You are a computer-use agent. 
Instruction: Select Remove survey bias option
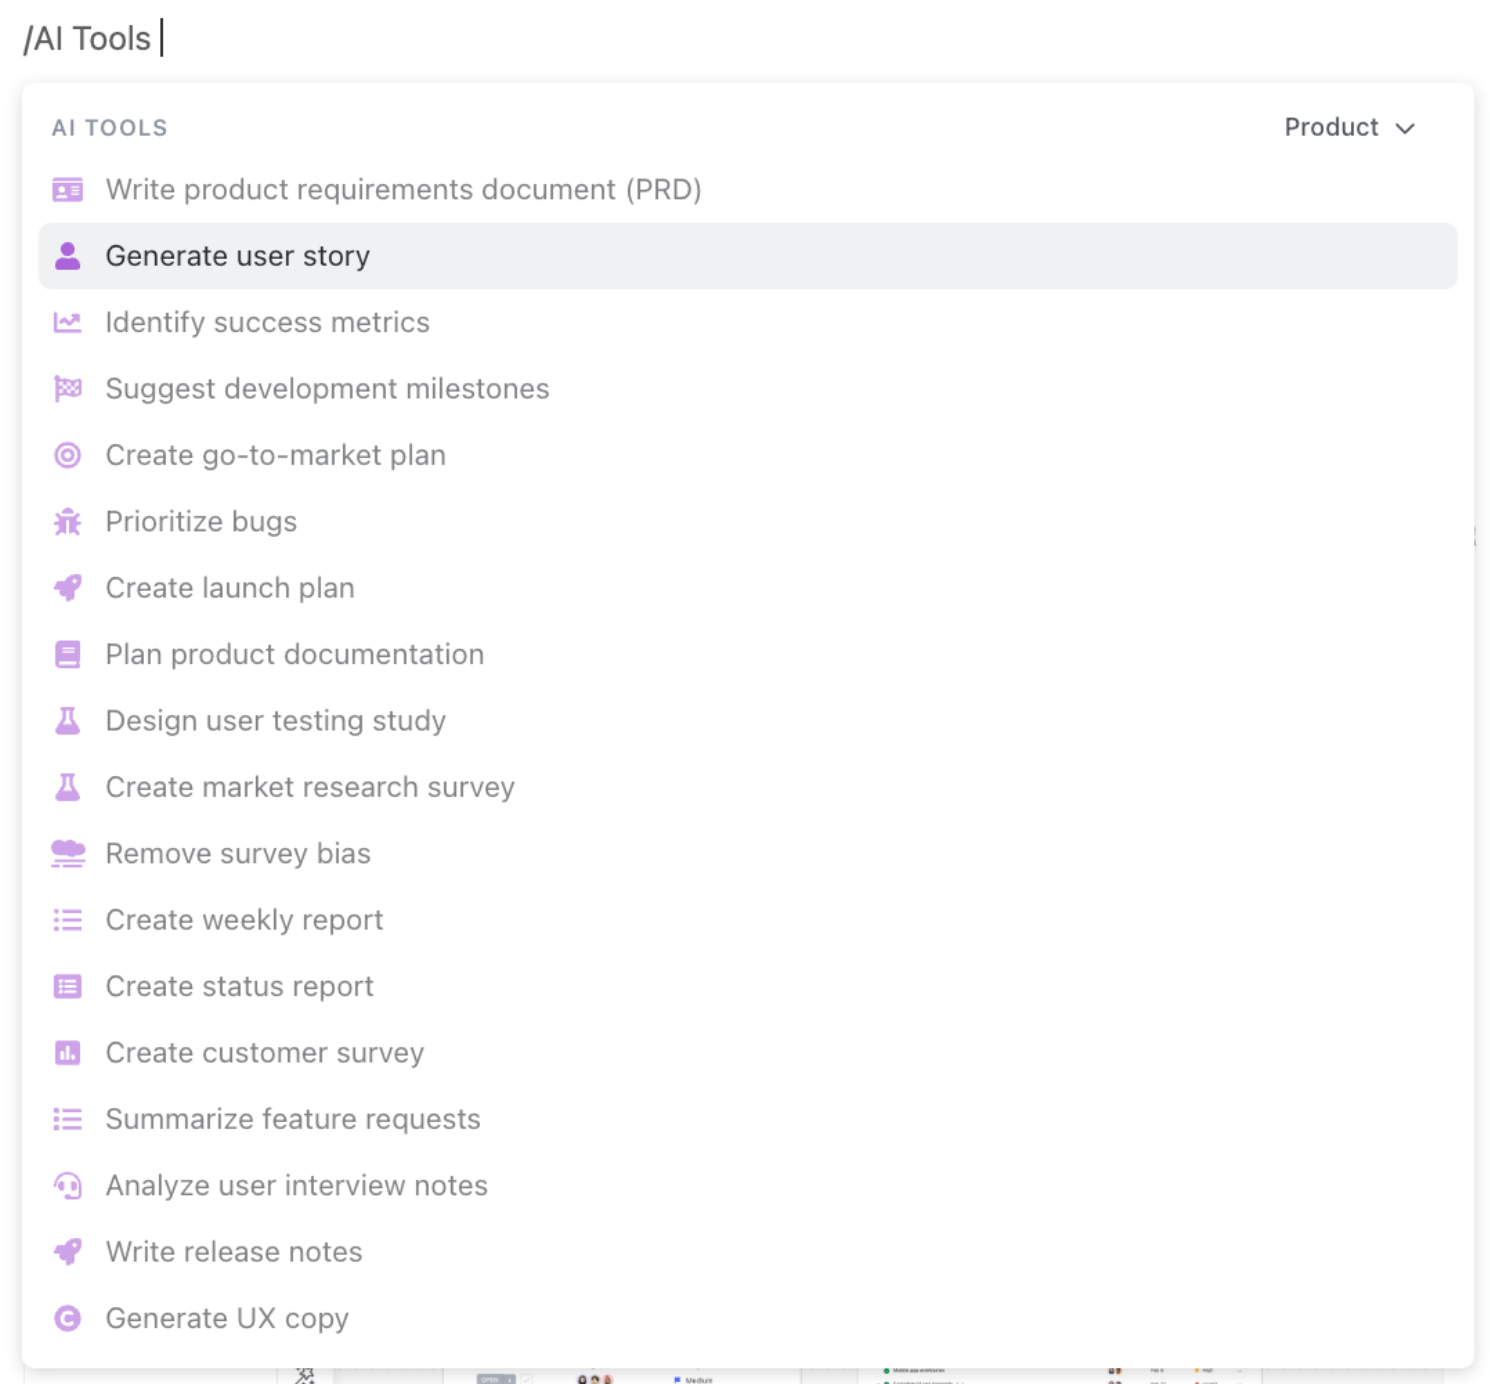(x=747, y=853)
